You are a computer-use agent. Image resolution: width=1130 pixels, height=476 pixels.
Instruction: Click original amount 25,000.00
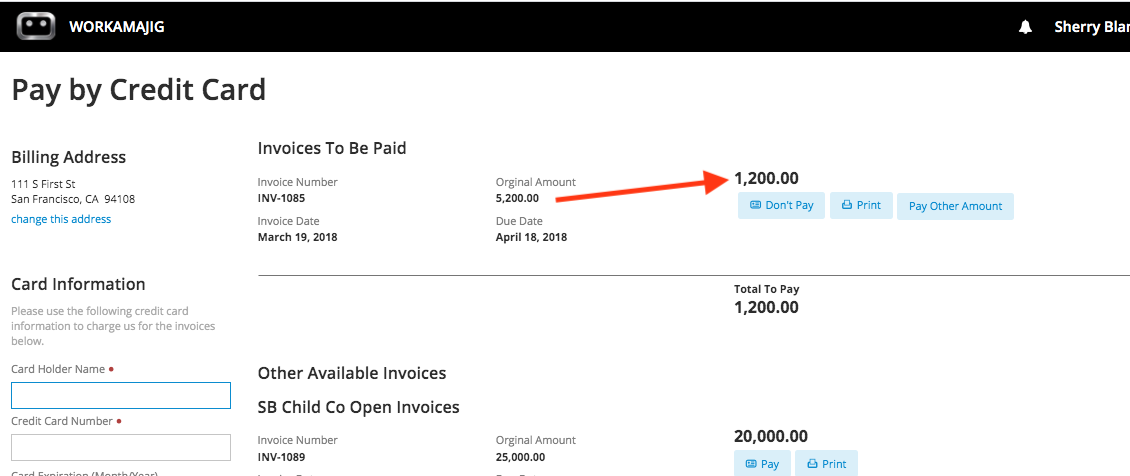pos(520,457)
